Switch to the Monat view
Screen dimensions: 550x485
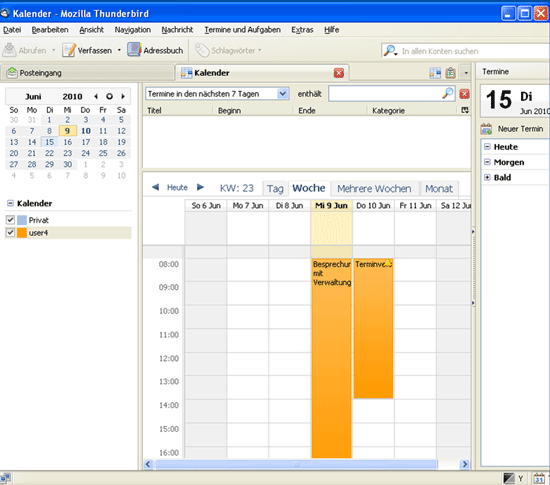[x=439, y=189]
